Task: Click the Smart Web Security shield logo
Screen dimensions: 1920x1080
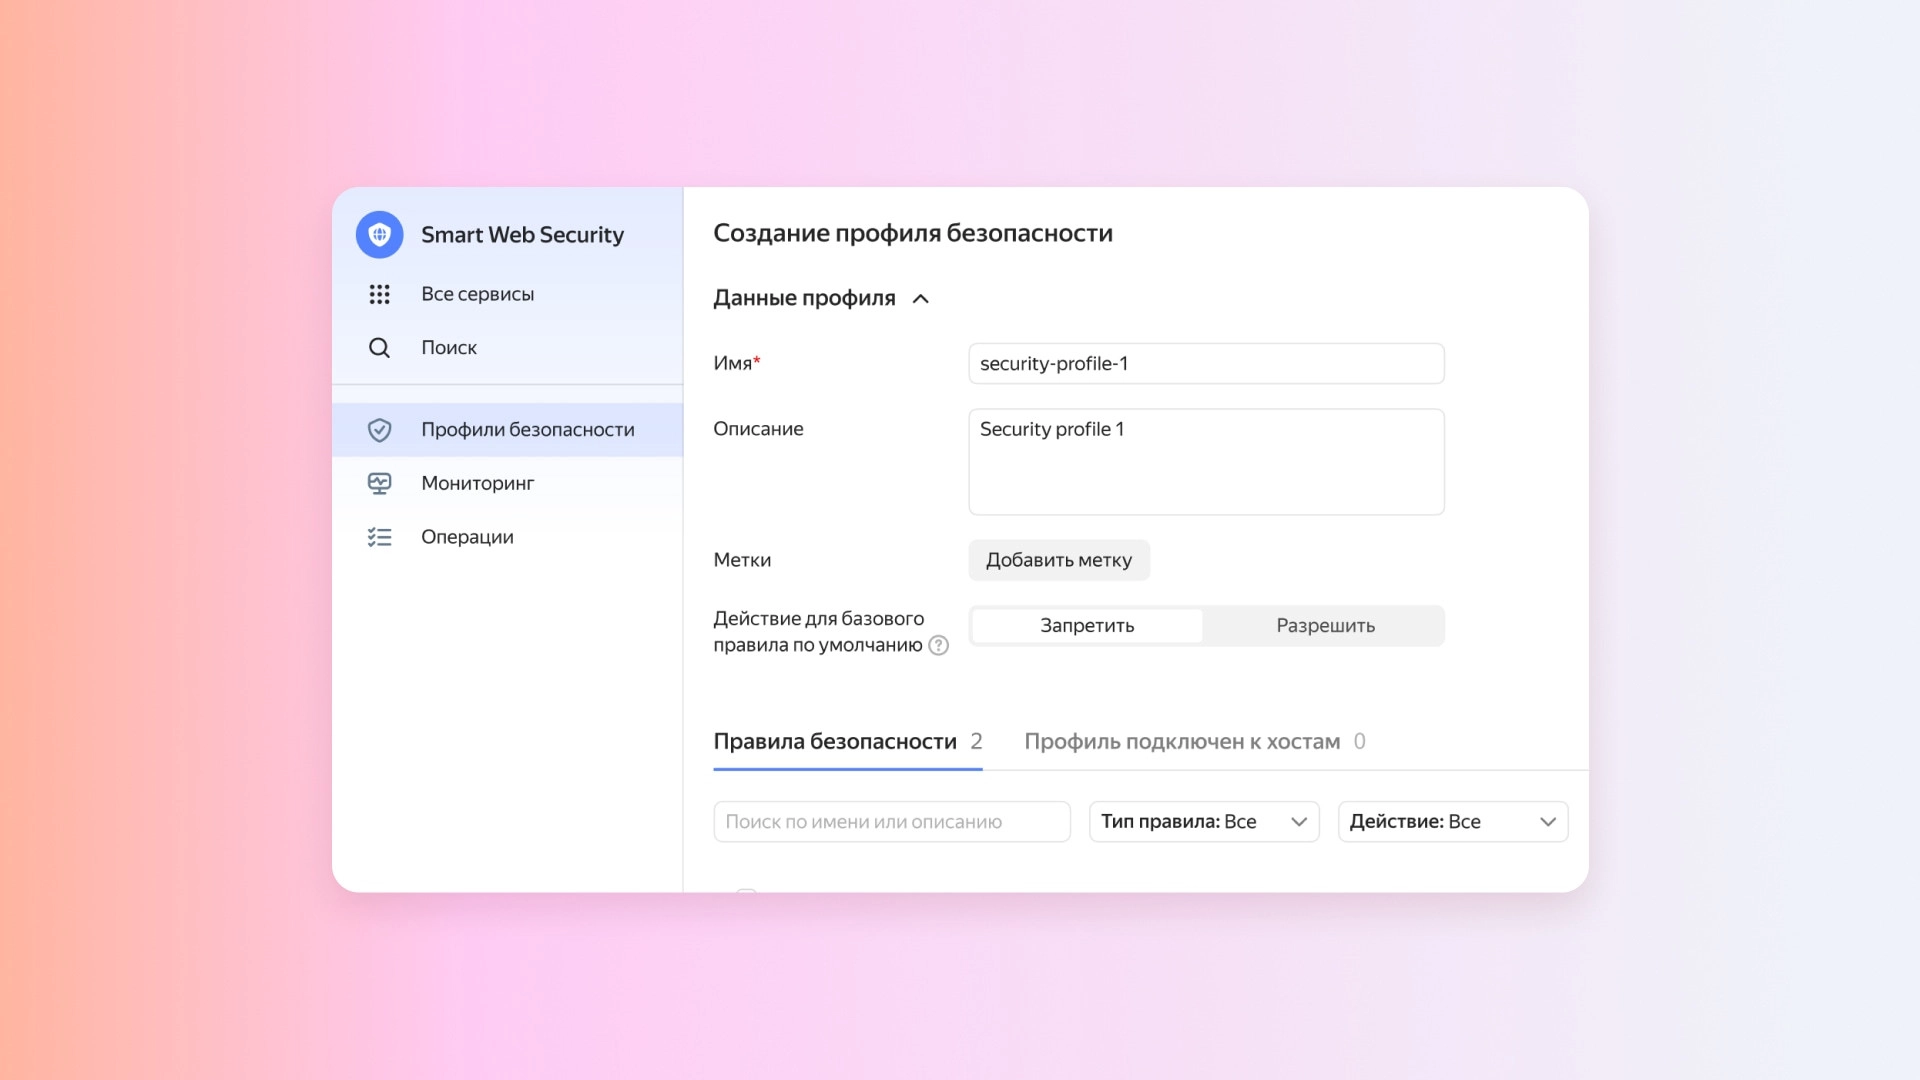Action: [x=379, y=234]
